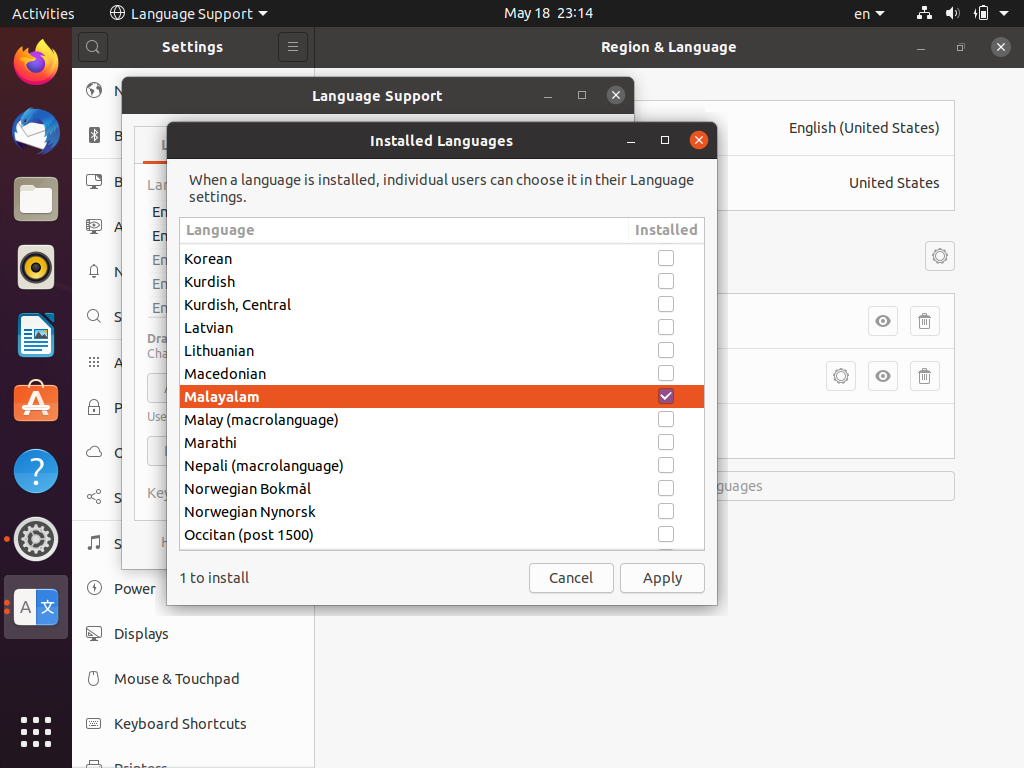Image resolution: width=1024 pixels, height=768 pixels.
Task: Click the Keyboard Shortcuts sidebar icon
Action: [x=94, y=724]
